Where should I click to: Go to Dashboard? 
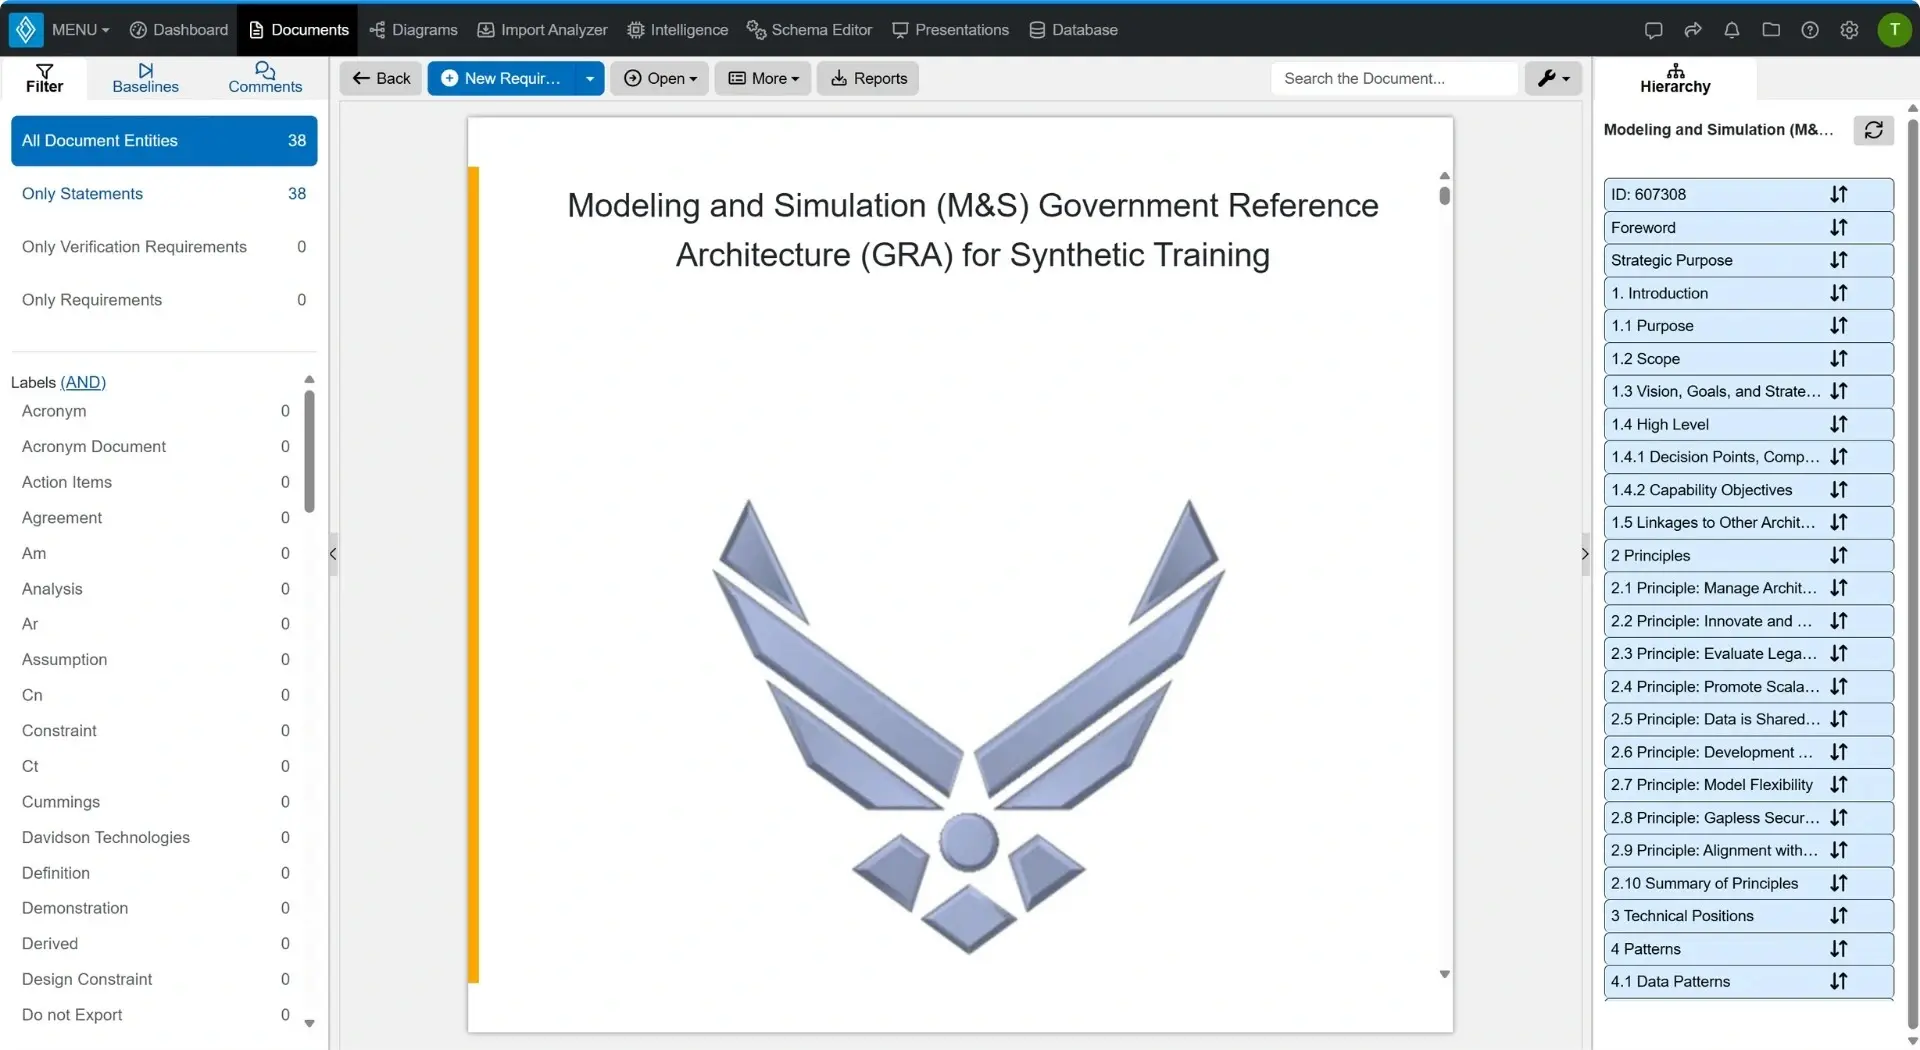coord(179,30)
